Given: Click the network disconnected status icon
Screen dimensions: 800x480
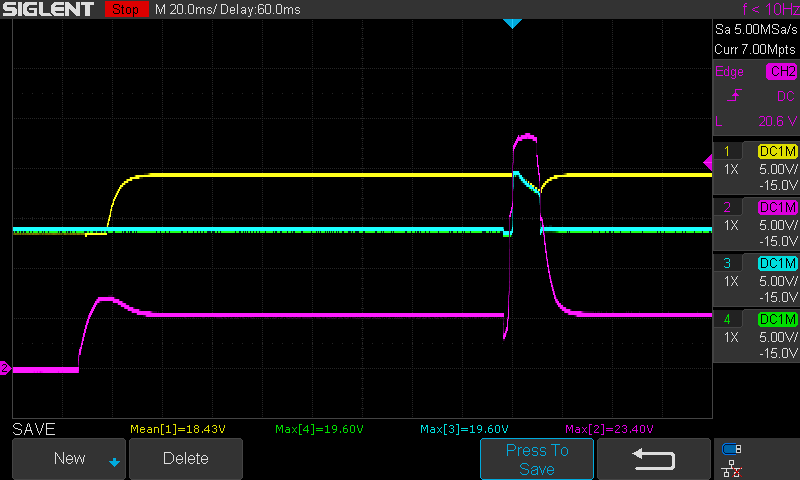Looking at the screenshot, I should coord(732,468).
